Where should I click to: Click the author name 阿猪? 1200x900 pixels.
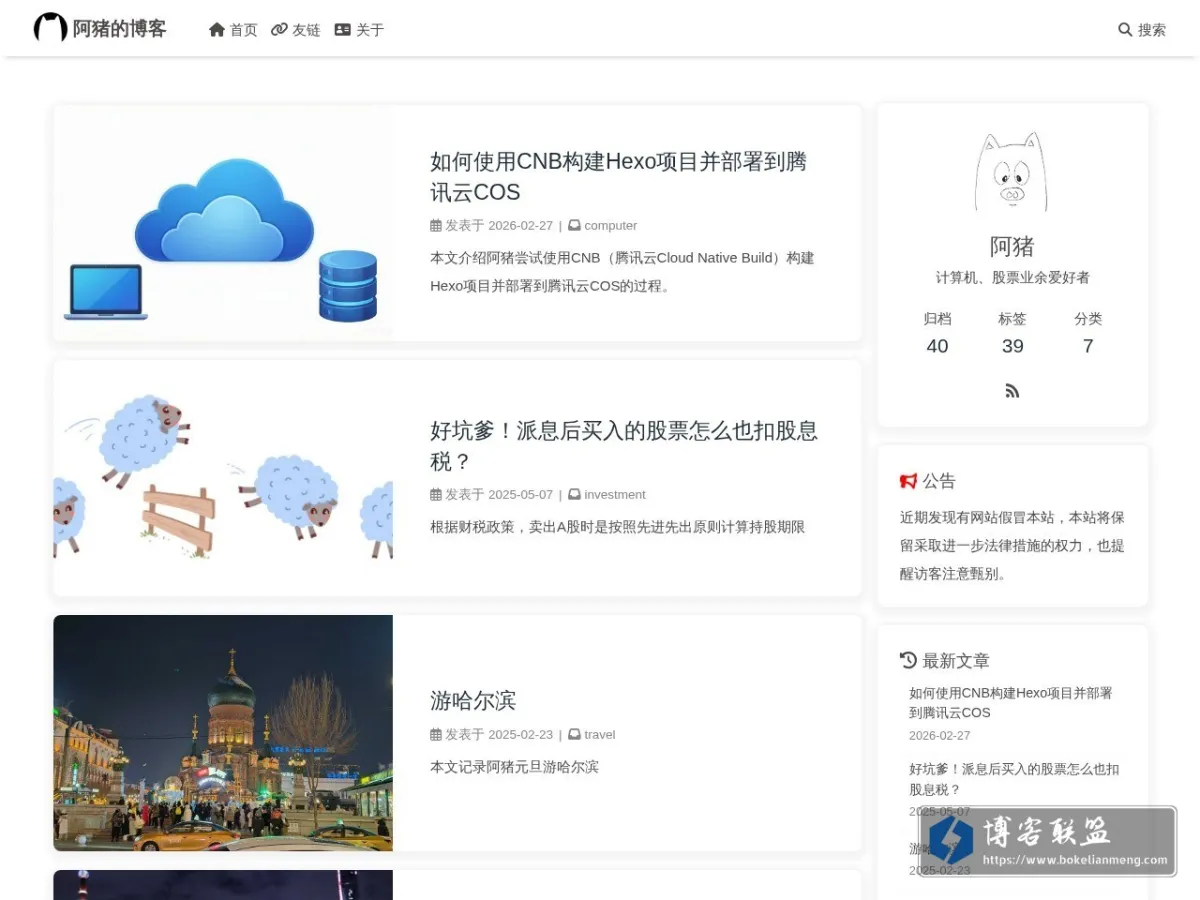point(1012,247)
